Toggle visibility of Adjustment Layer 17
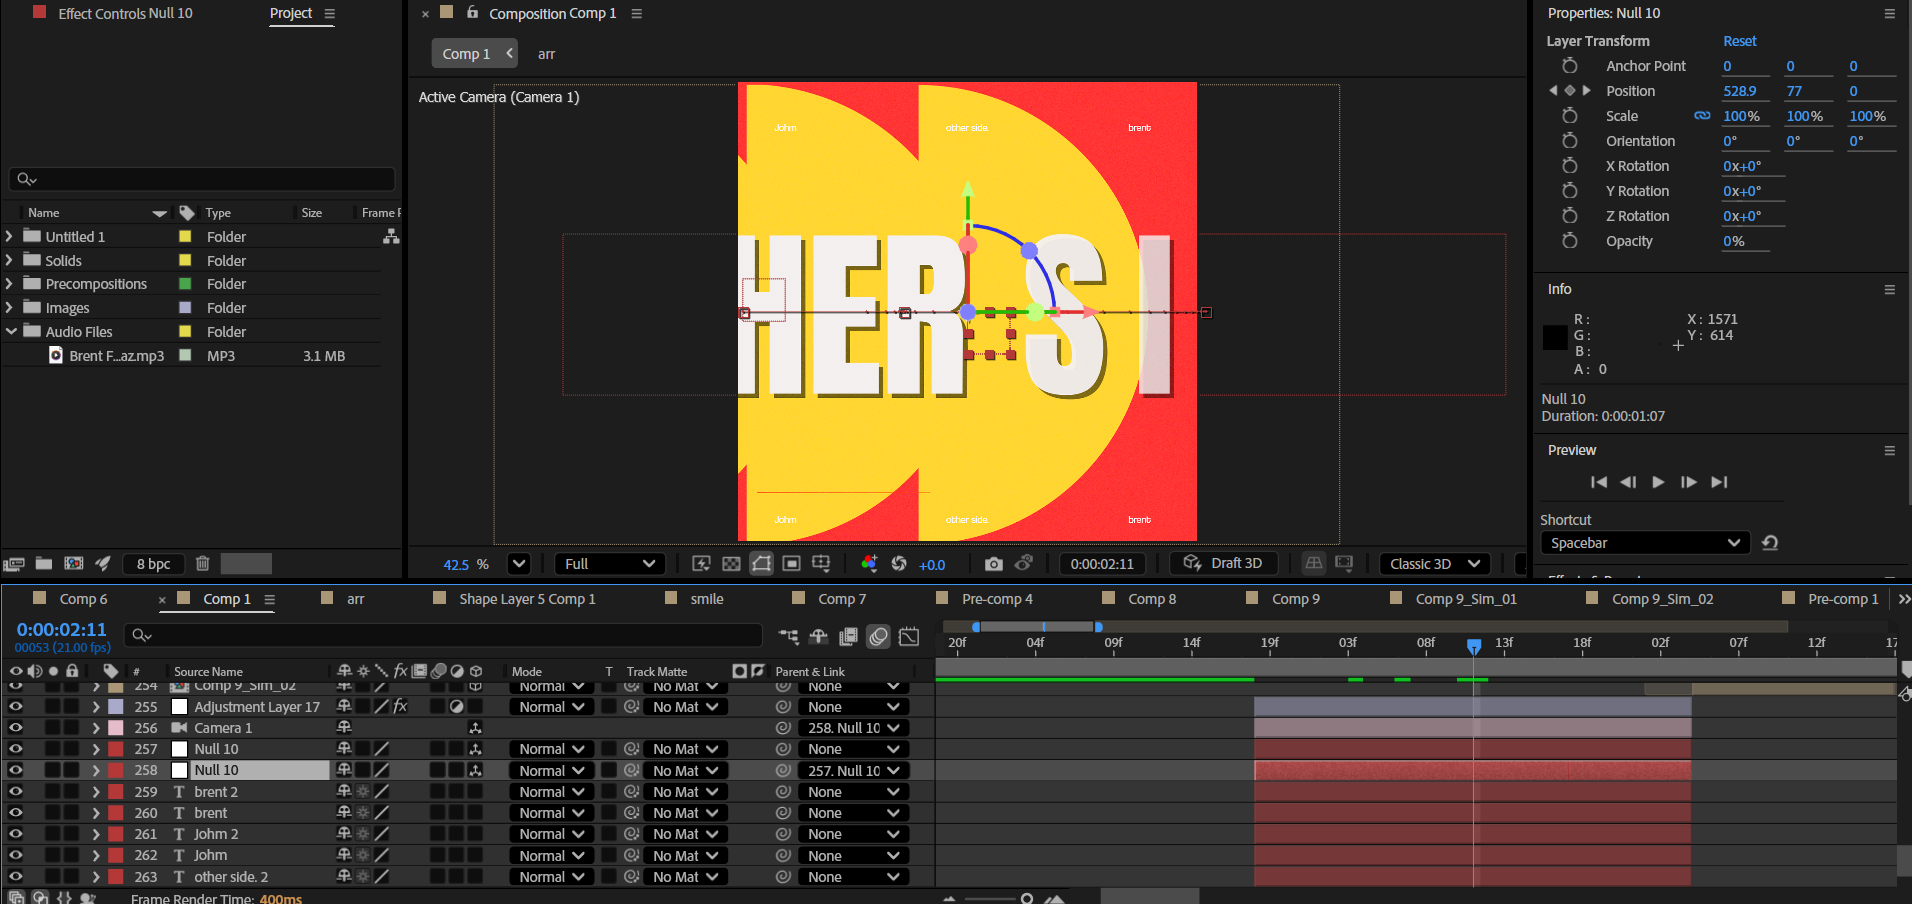This screenshot has width=1912, height=904. [16, 707]
